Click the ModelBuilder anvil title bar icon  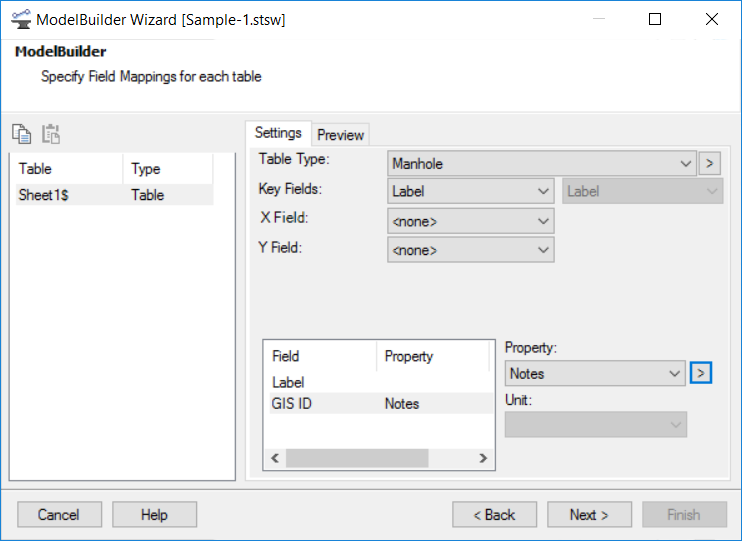tap(21, 19)
